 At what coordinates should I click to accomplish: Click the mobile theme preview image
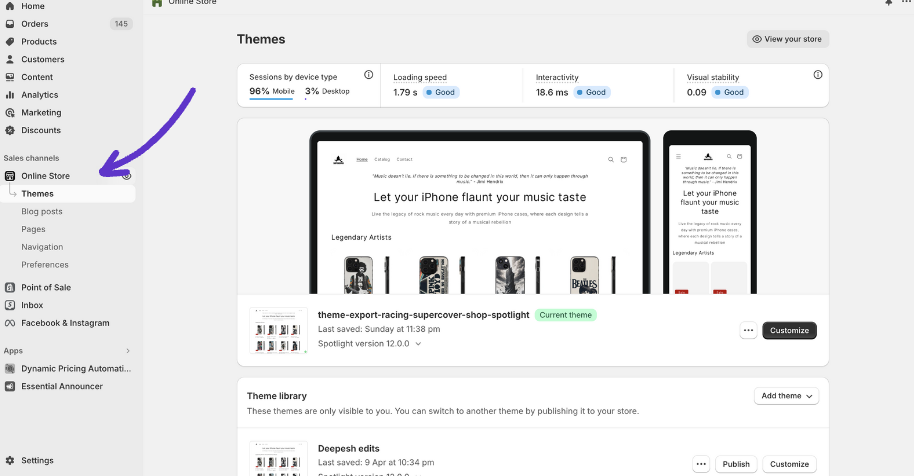coord(710,213)
